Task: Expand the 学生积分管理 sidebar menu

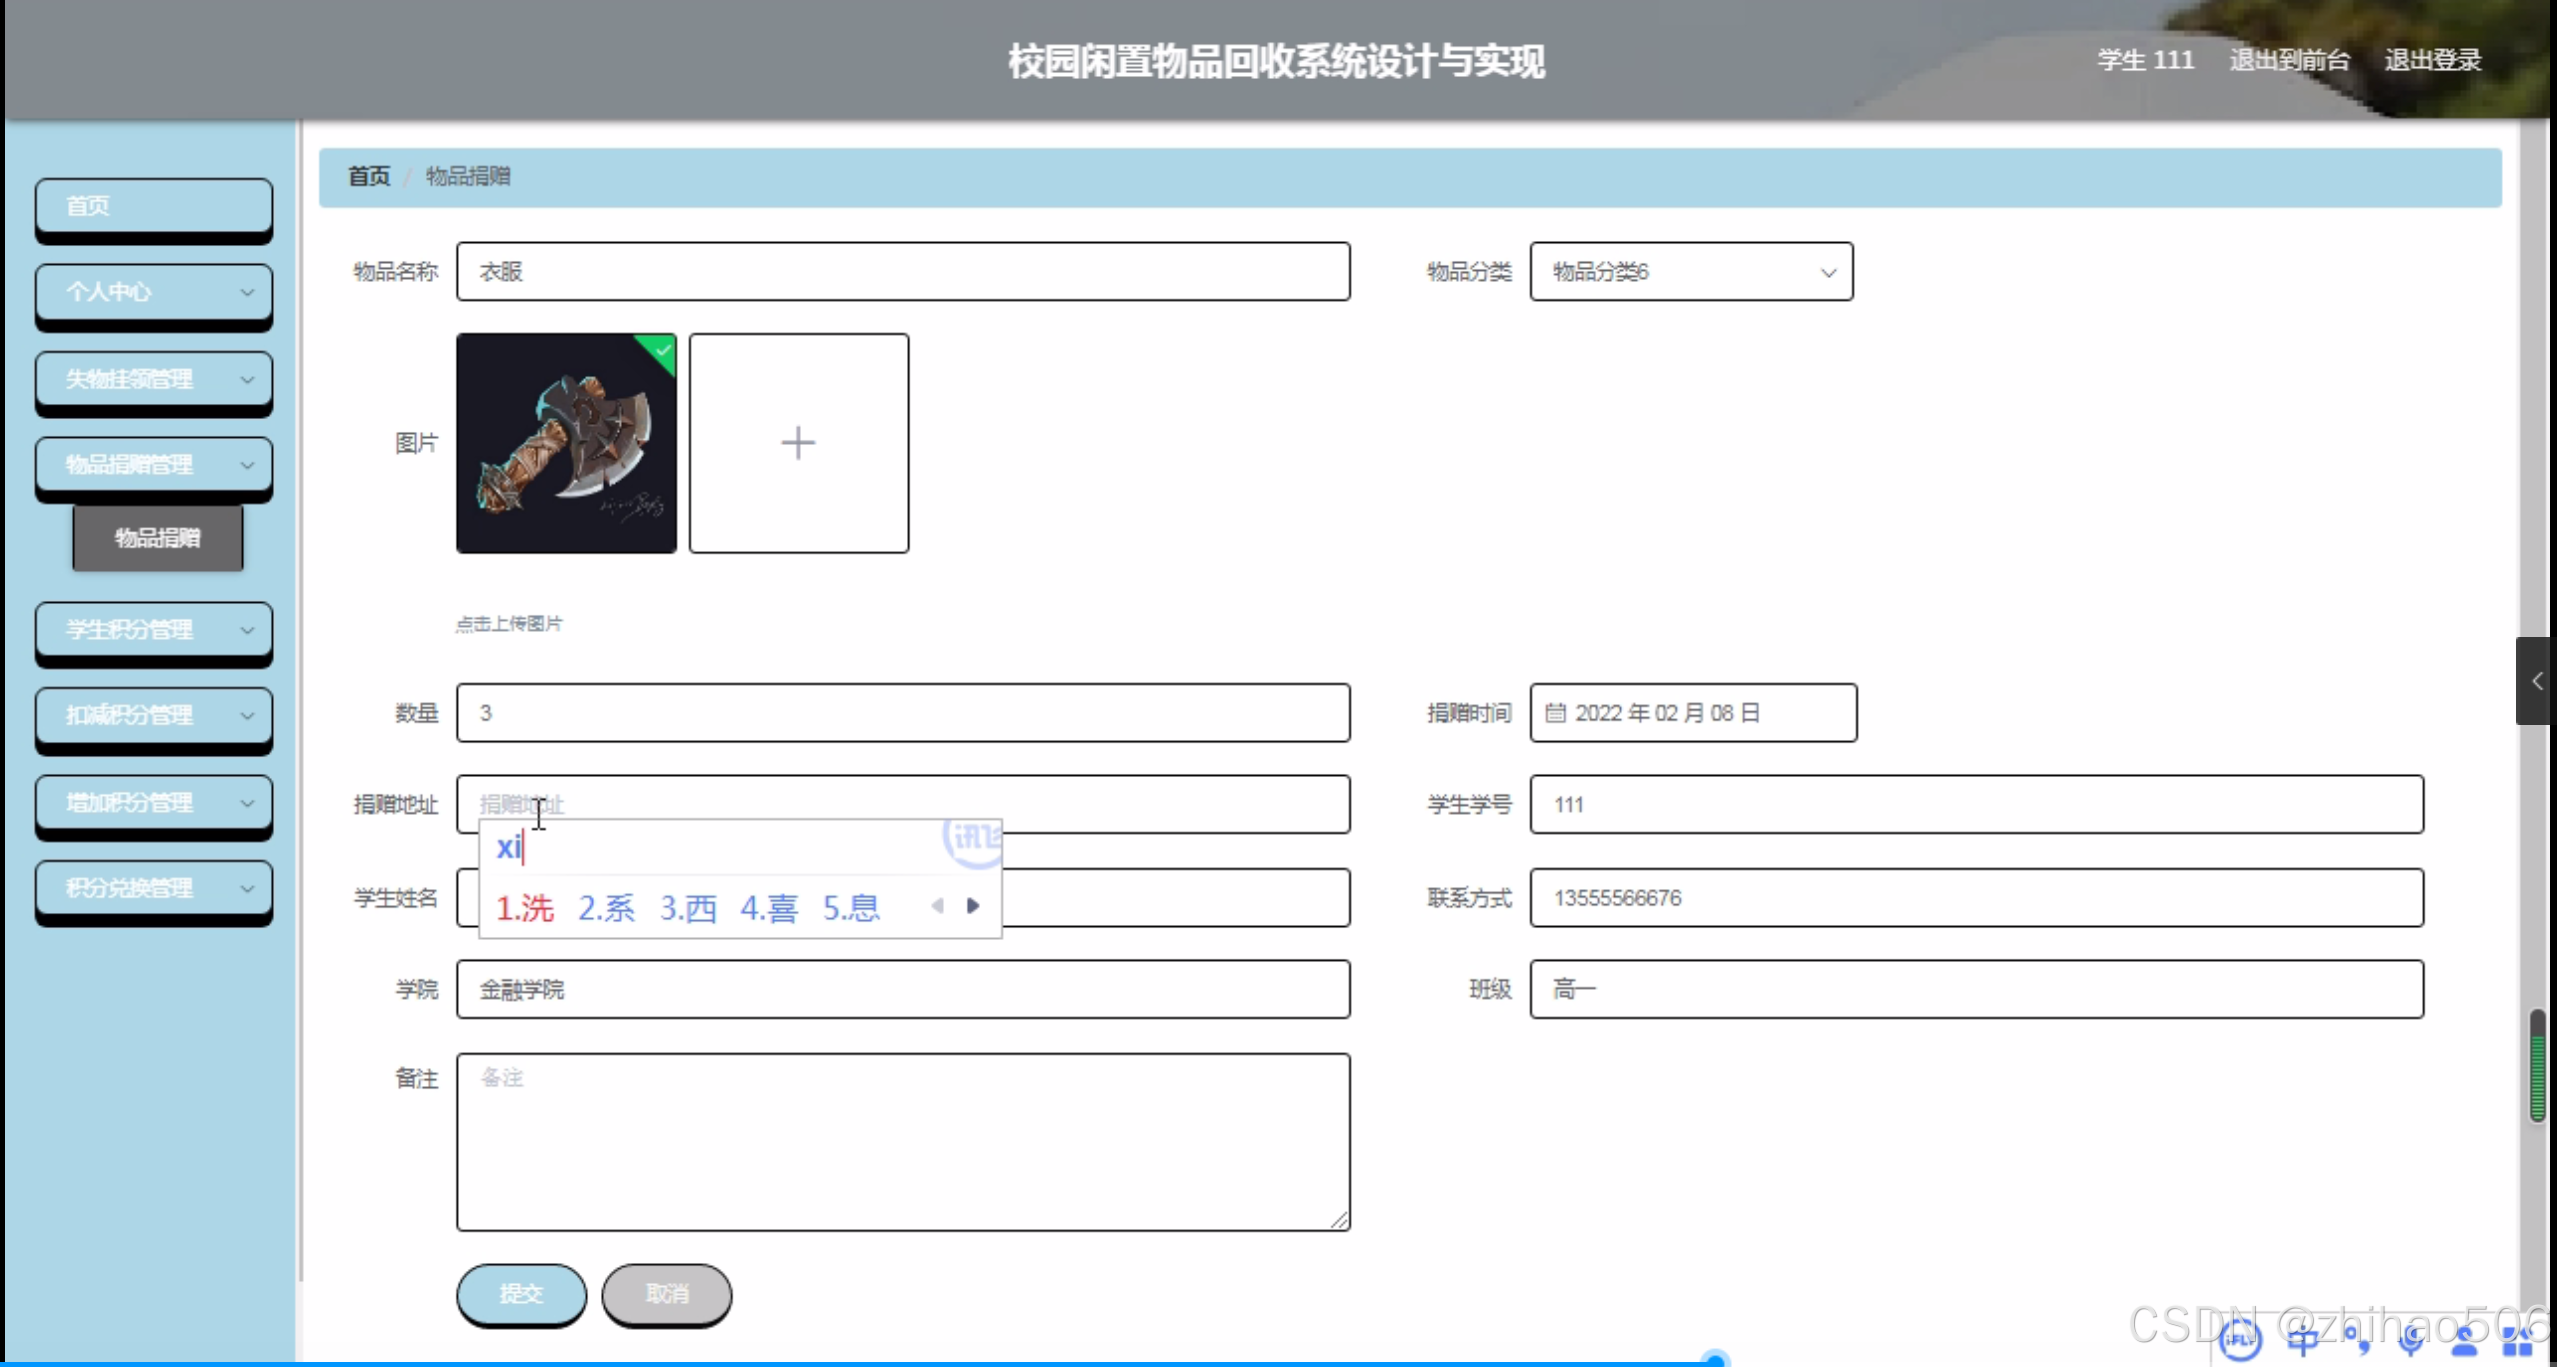Action: coord(153,630)
